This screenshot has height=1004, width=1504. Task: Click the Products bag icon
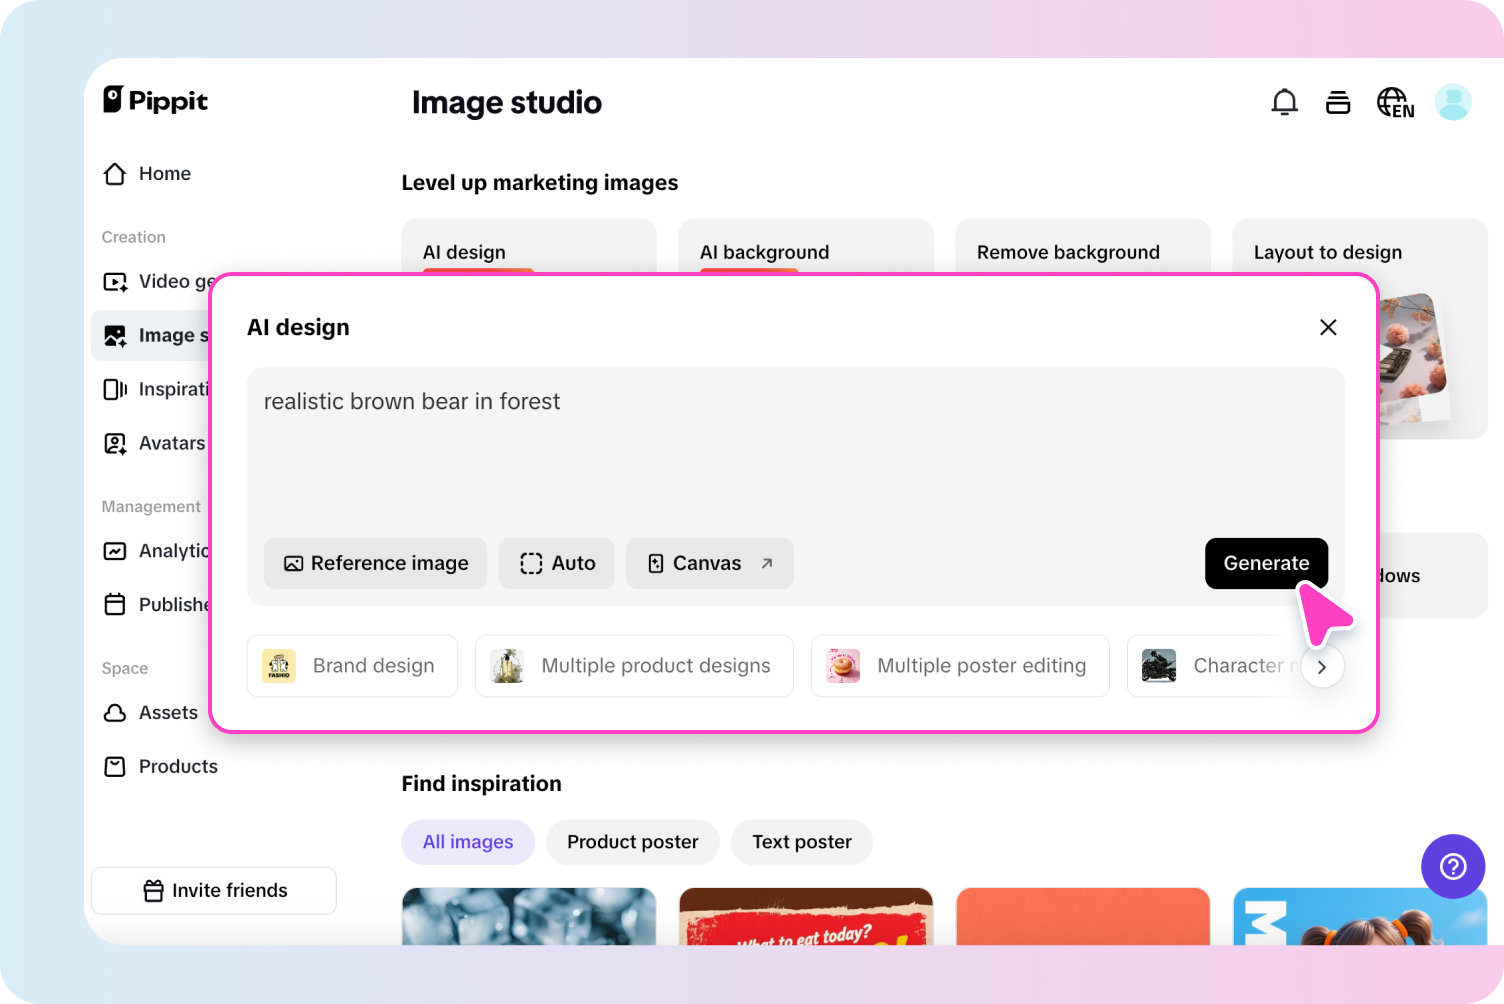(x=115, y=767)
